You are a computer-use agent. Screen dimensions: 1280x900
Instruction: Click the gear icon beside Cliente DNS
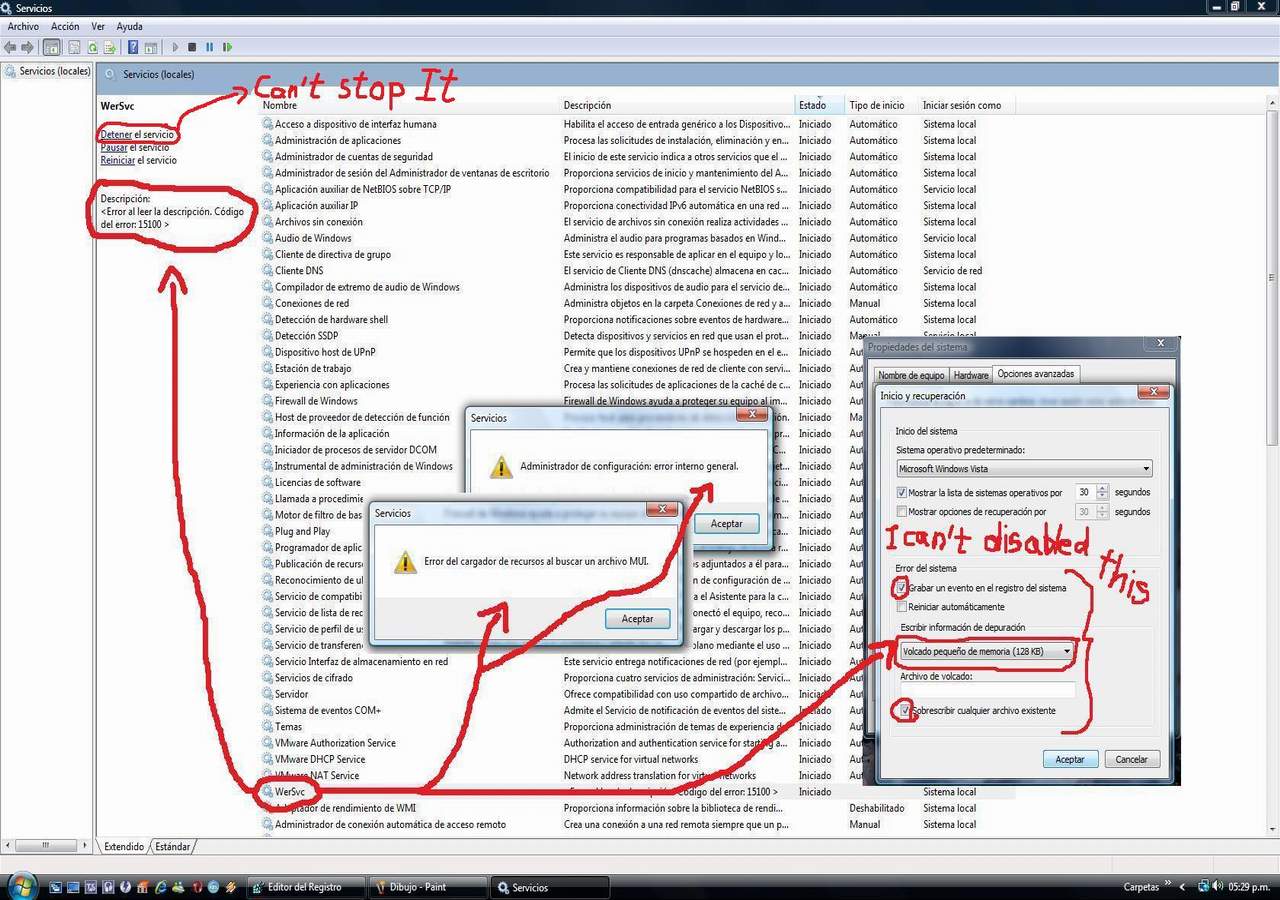coord(267,271)
